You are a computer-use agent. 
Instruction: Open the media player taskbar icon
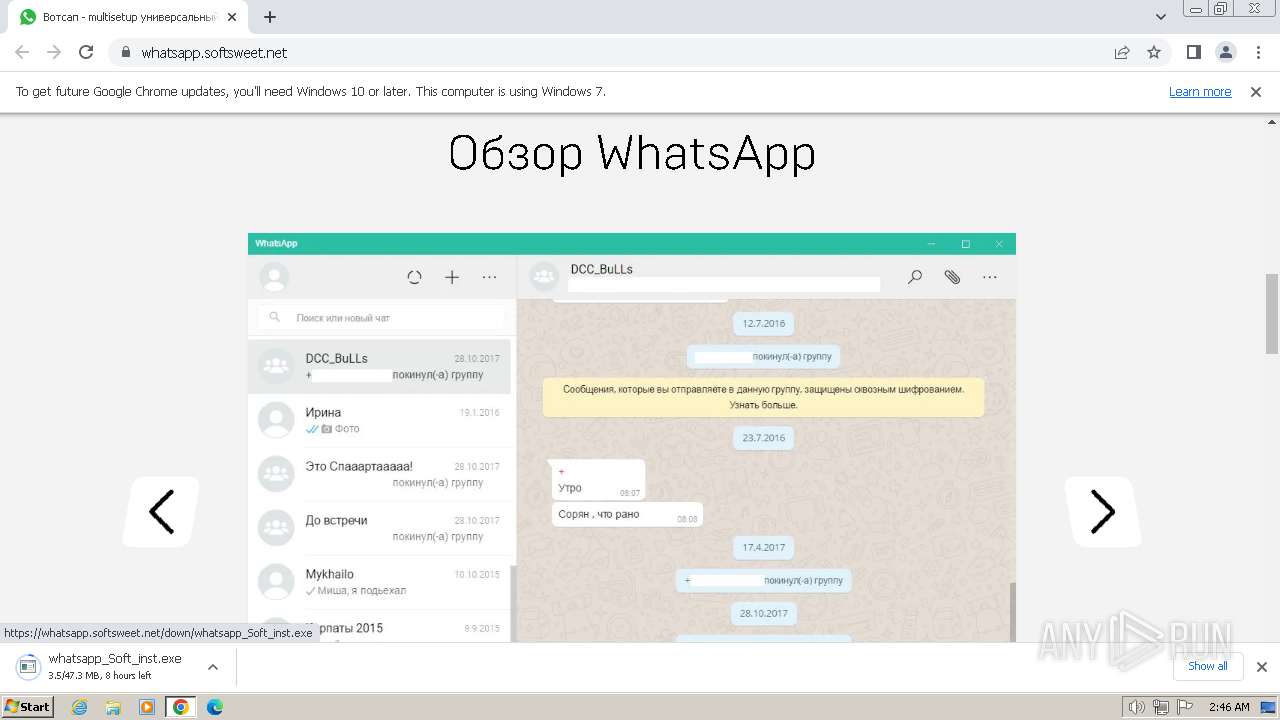[x=147, y=707]
